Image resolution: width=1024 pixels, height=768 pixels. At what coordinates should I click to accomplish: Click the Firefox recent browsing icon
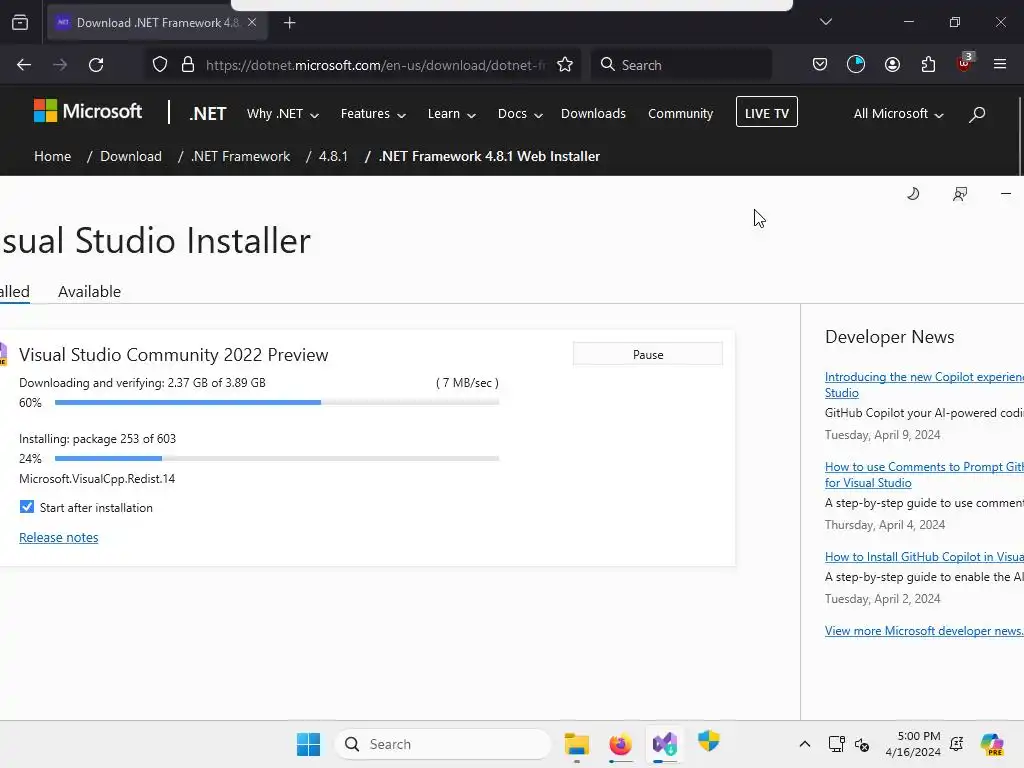[x=20, y=23]
